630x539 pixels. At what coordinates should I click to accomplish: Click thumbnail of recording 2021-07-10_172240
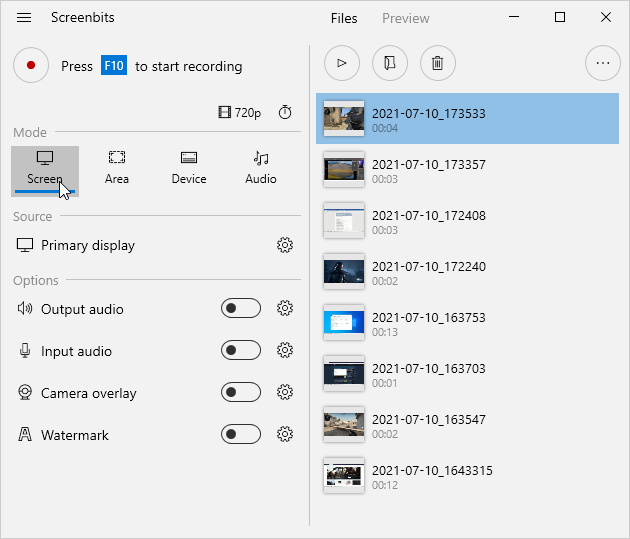[344, 272]
